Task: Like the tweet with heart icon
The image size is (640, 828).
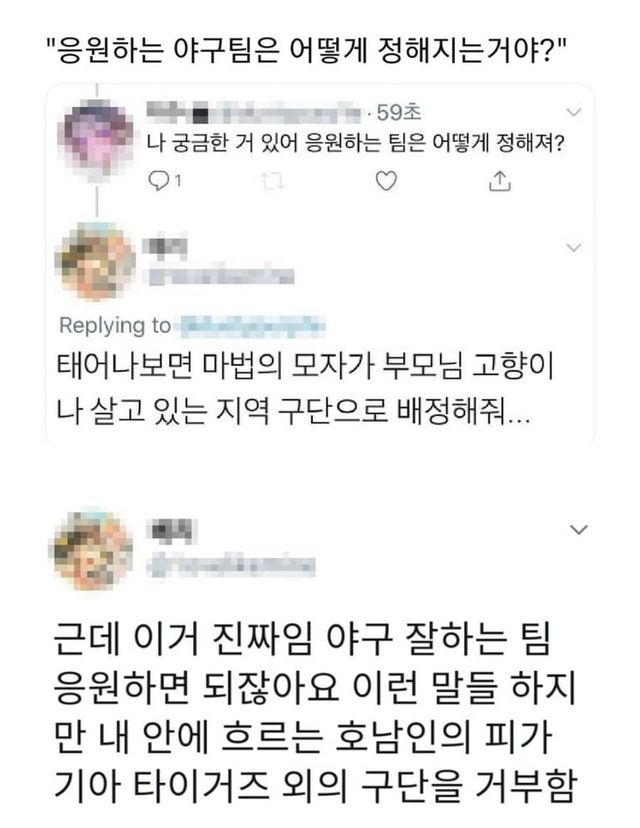Action: point(386,181)
